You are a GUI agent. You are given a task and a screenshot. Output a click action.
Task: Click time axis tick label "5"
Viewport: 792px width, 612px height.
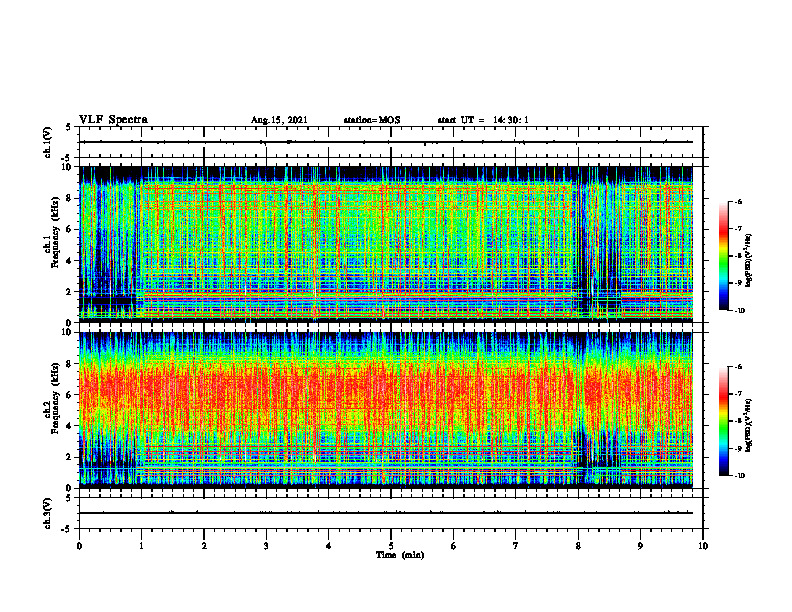pos(391,546)
